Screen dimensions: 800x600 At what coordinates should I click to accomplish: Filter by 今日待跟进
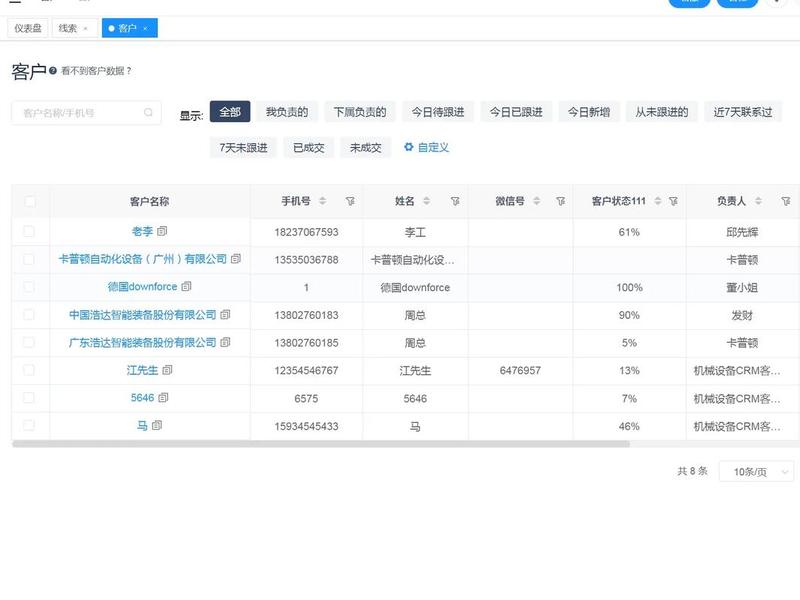[438, 112]
